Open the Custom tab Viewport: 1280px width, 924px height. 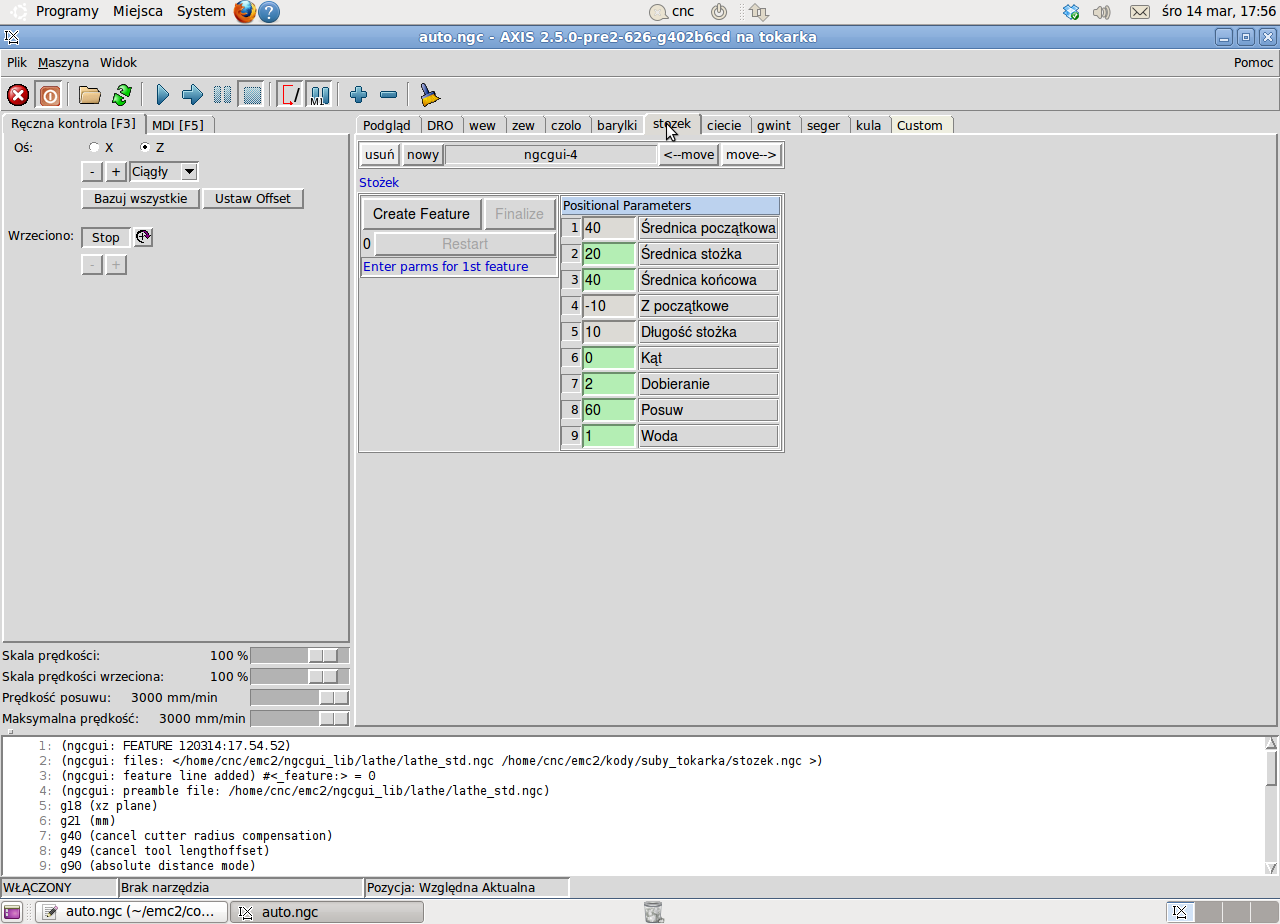[x=920, y=125]
